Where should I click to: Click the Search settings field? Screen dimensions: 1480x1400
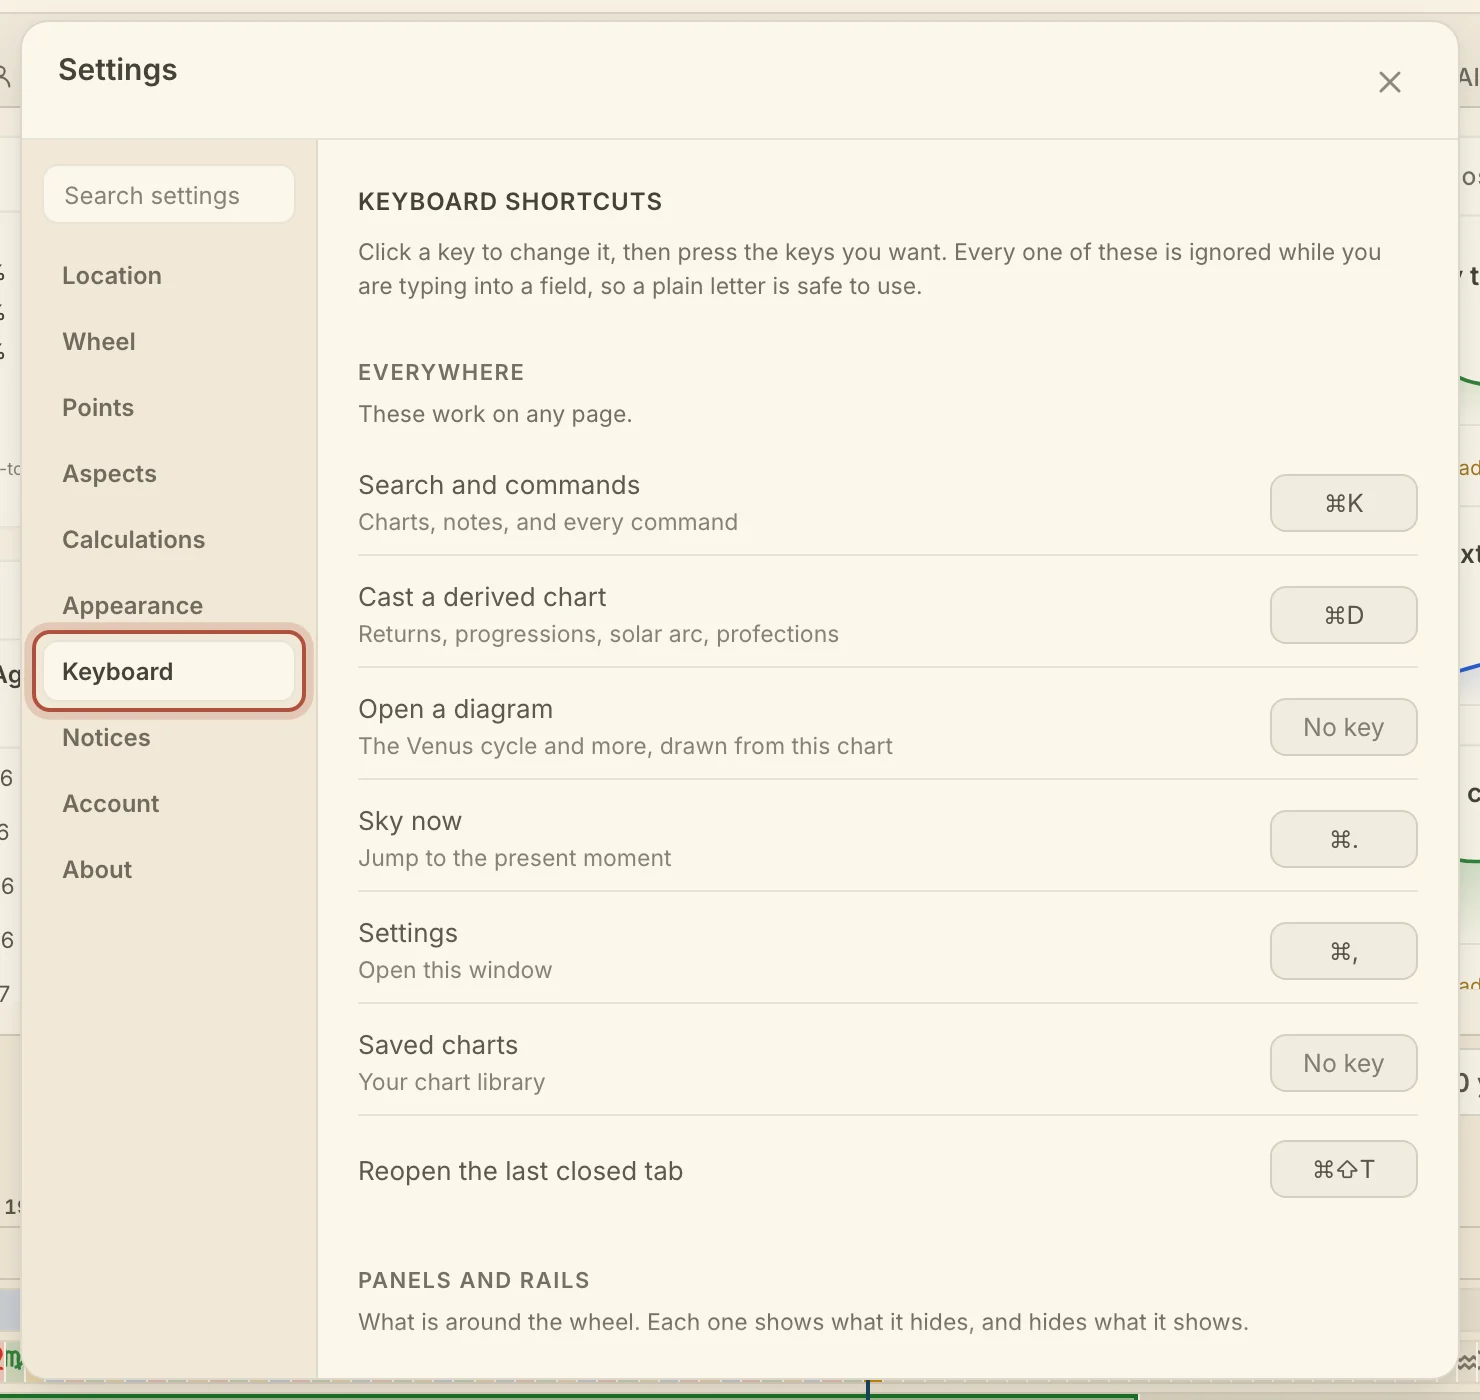(x=169, y=195)
